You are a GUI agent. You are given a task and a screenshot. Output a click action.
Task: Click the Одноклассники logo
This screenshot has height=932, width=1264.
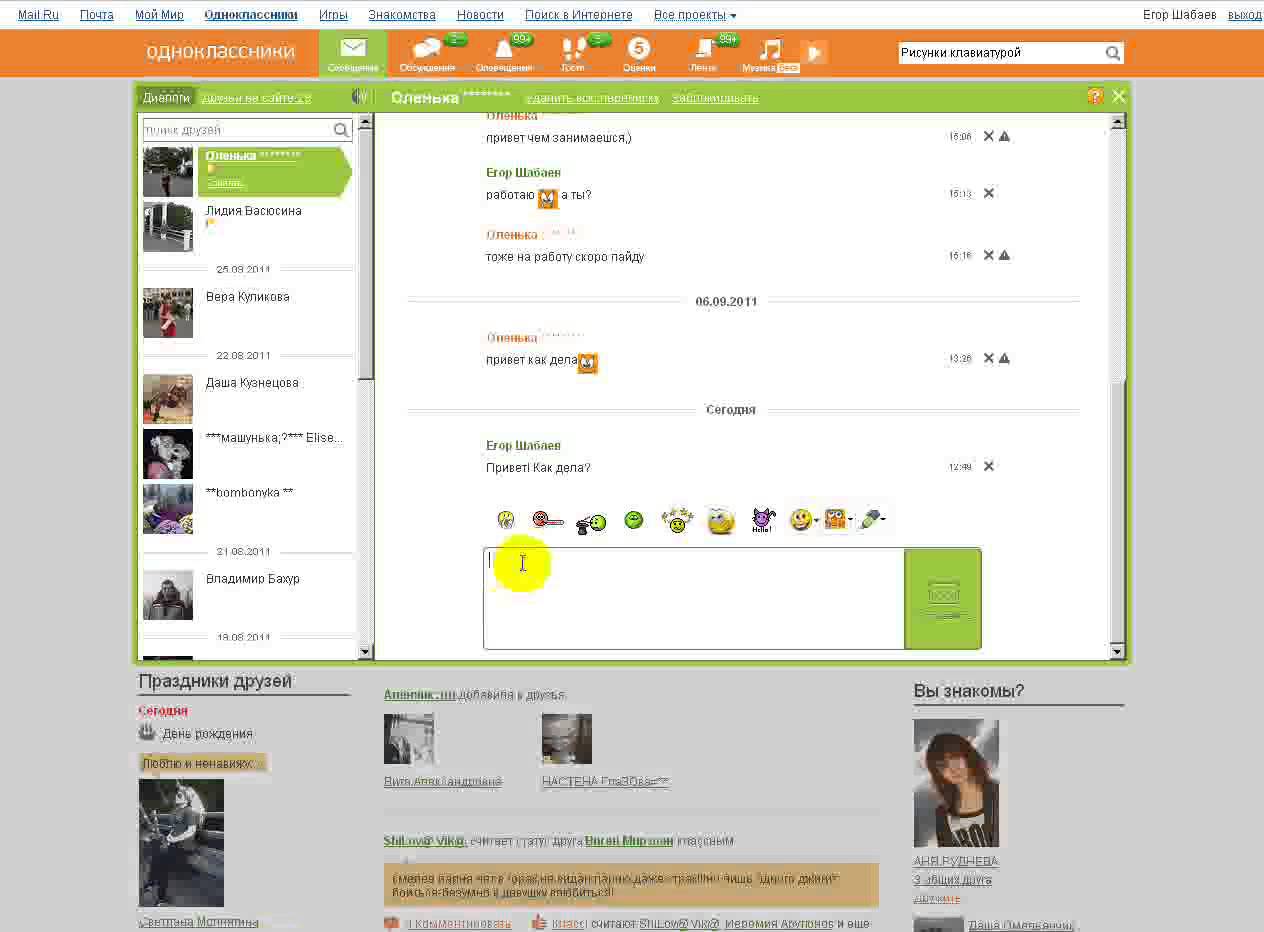click(220, 52)
